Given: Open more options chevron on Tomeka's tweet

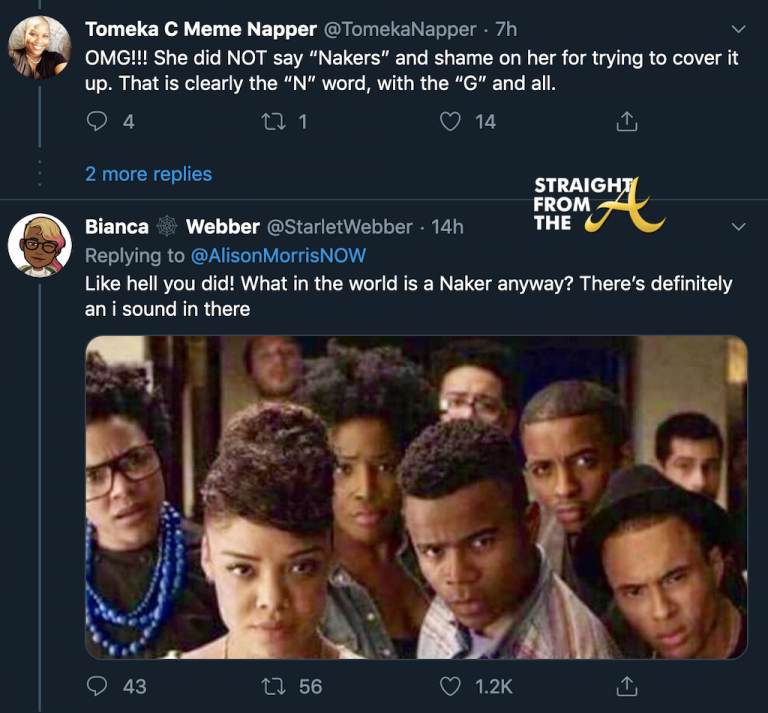Looking at the screenshot, I should click(x=739, y=29).
